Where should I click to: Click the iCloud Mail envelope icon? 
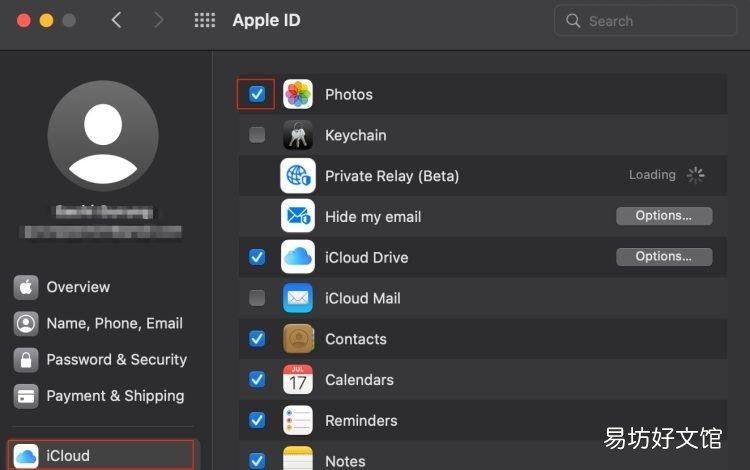[298, 298]
